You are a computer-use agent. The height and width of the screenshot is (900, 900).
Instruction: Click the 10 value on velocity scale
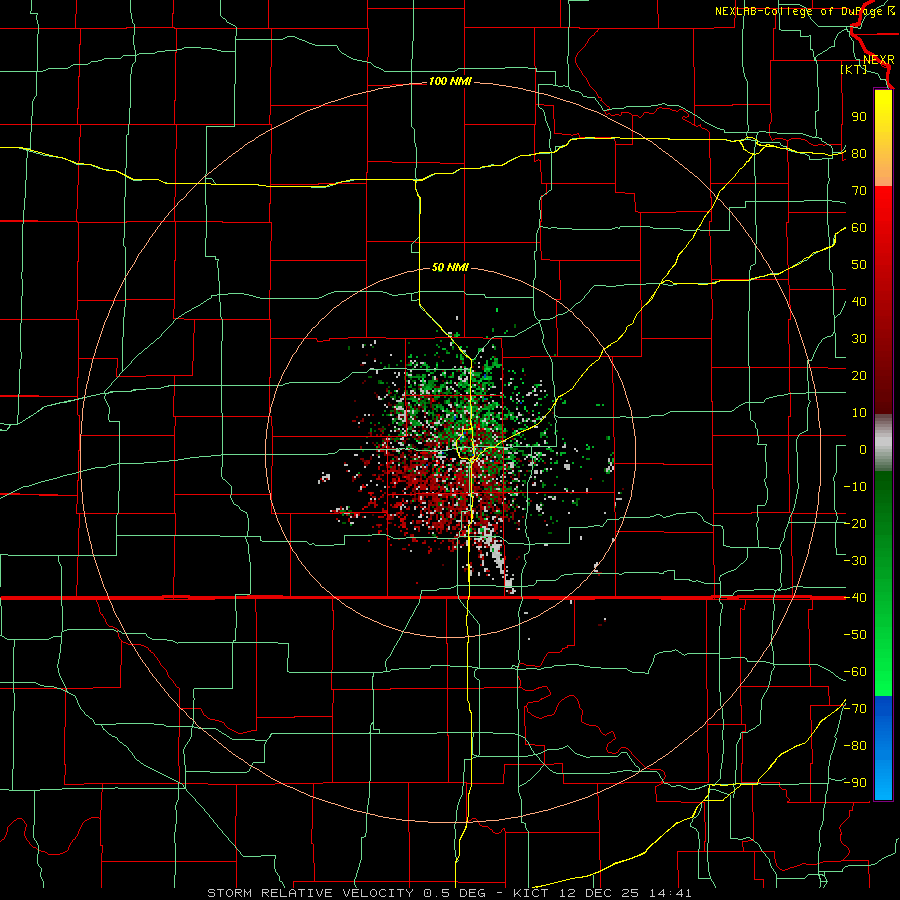pyautogui.click(x=859, y=413)
